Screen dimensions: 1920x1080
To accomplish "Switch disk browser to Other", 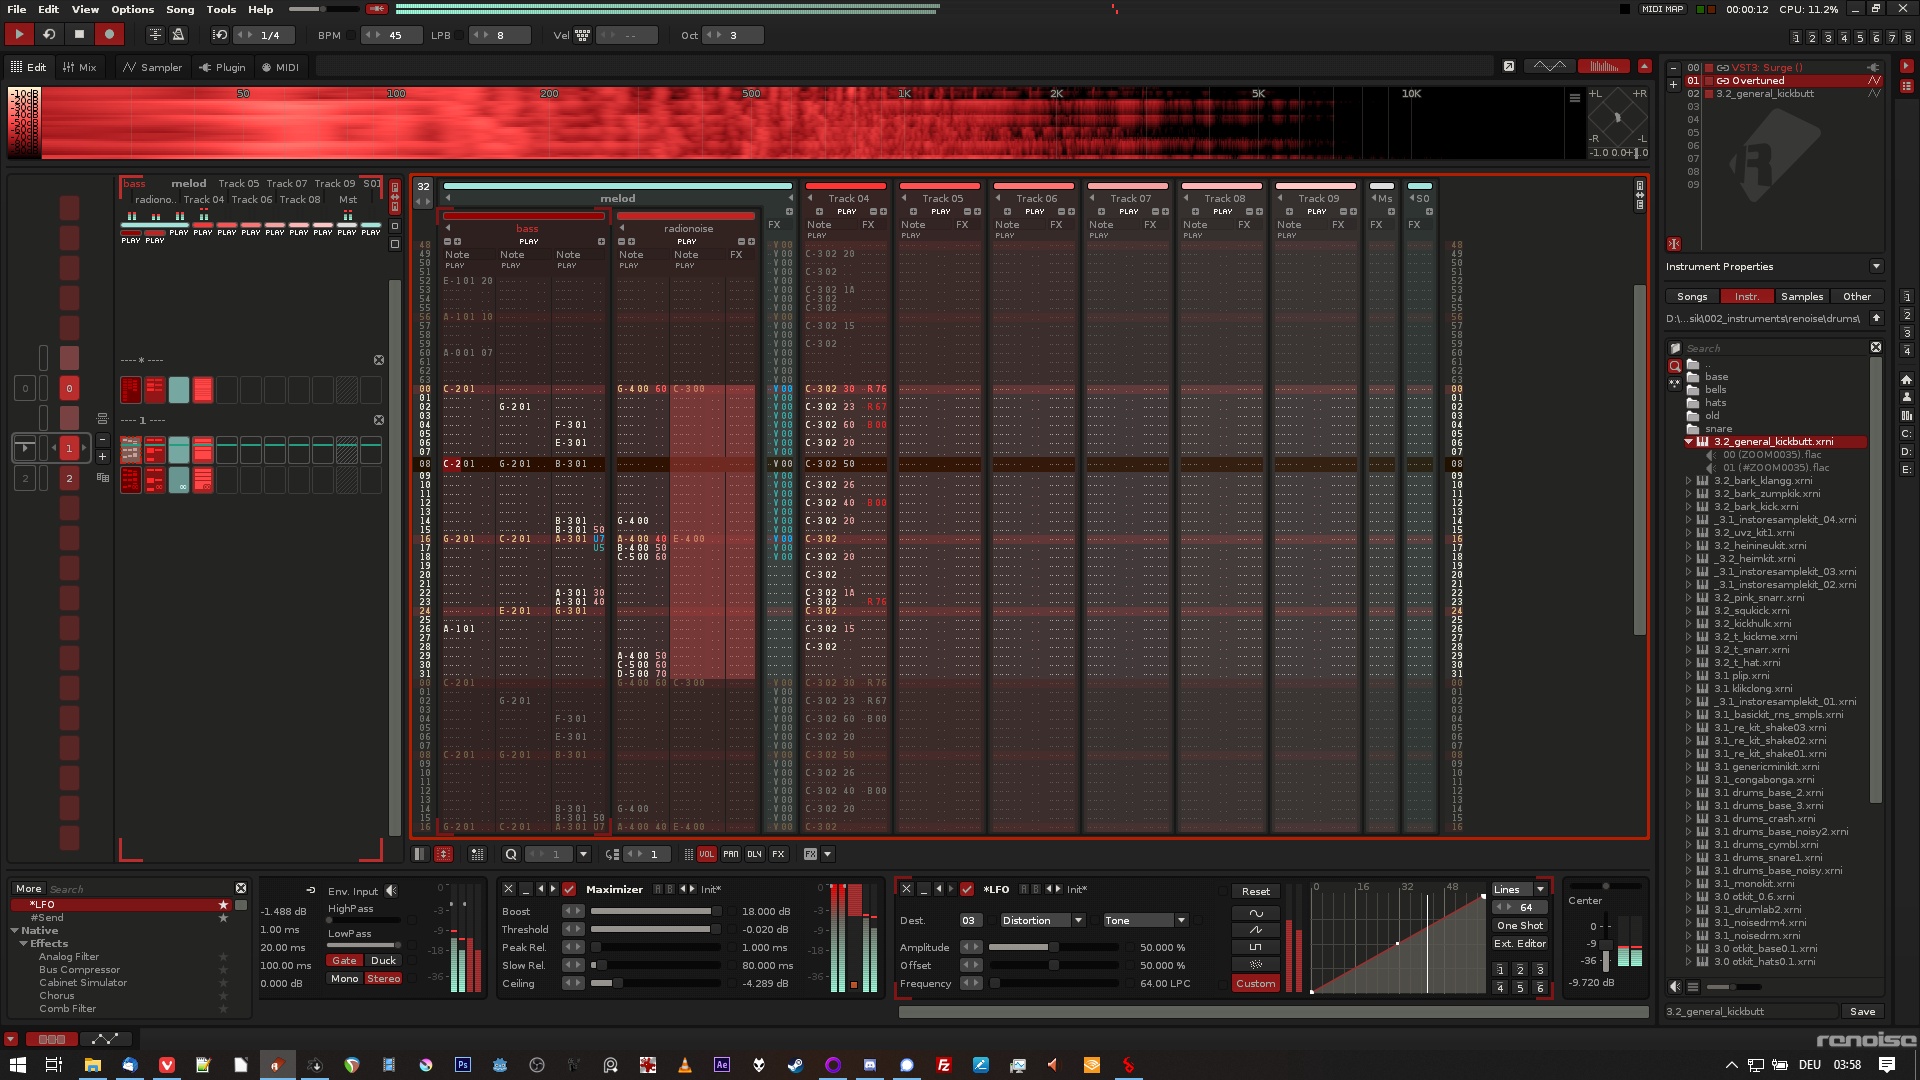I will tap(1857, 296).
